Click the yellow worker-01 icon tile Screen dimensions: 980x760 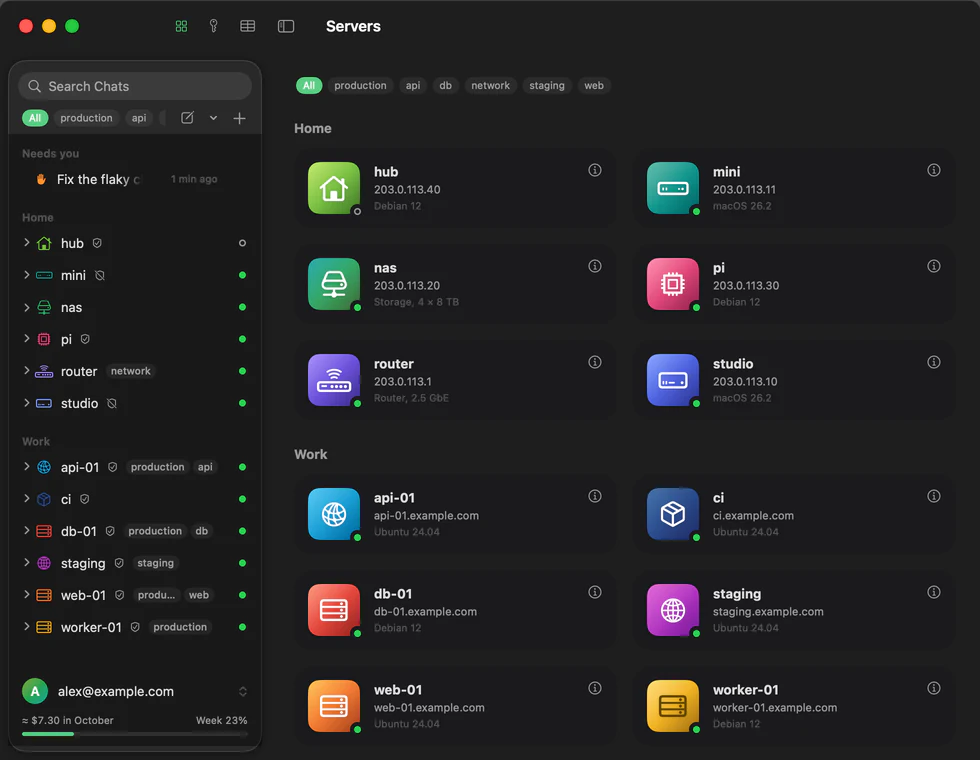tap(672, 706)
